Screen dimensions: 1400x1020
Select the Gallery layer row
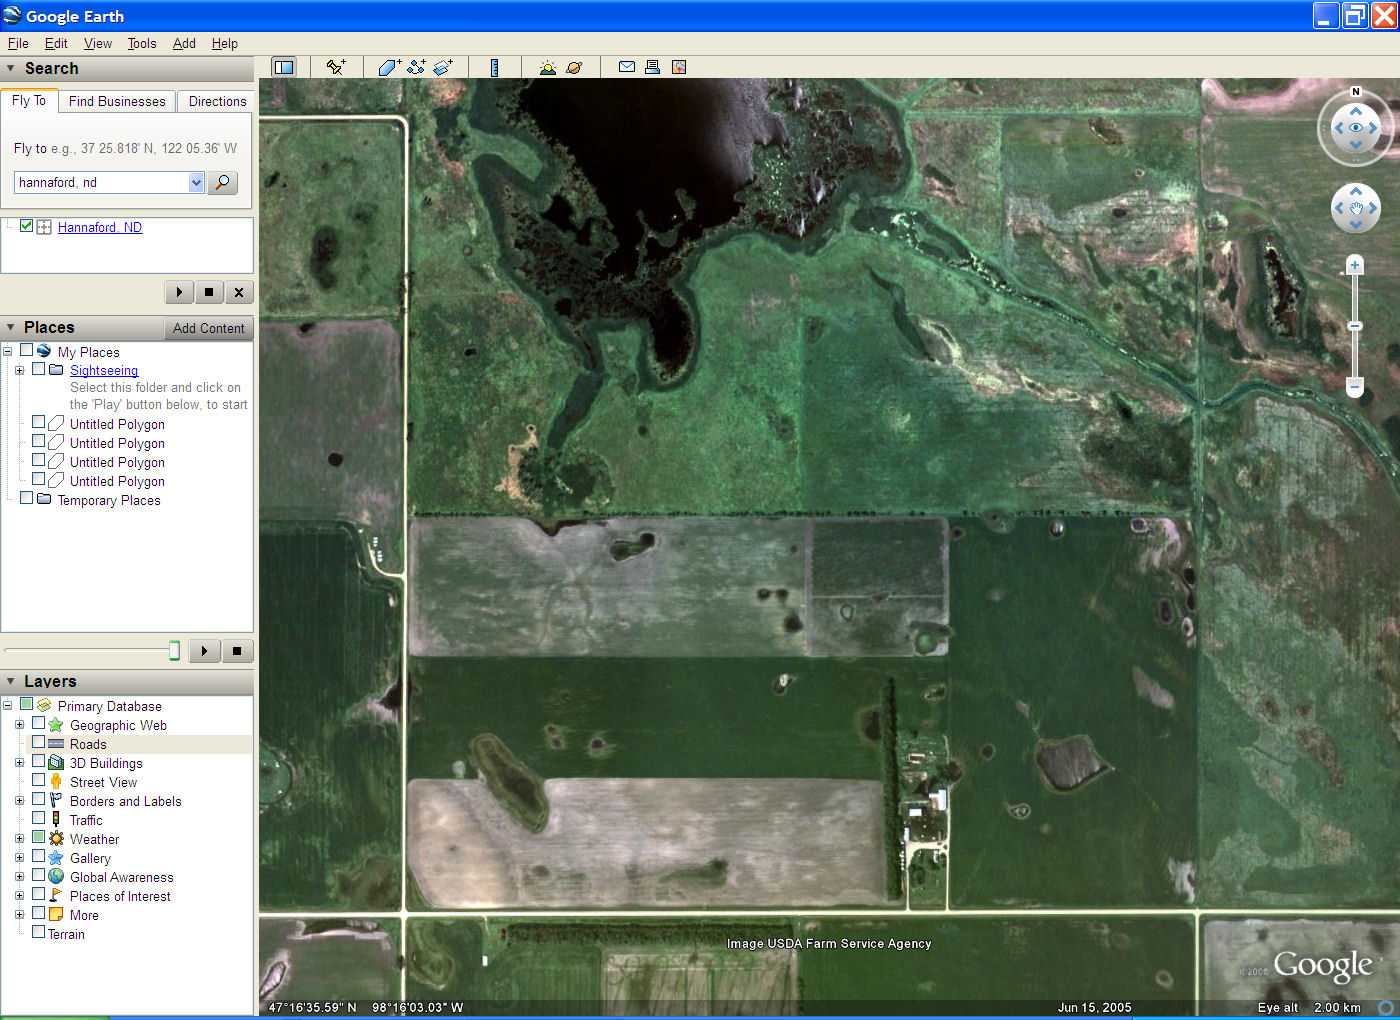90,858
